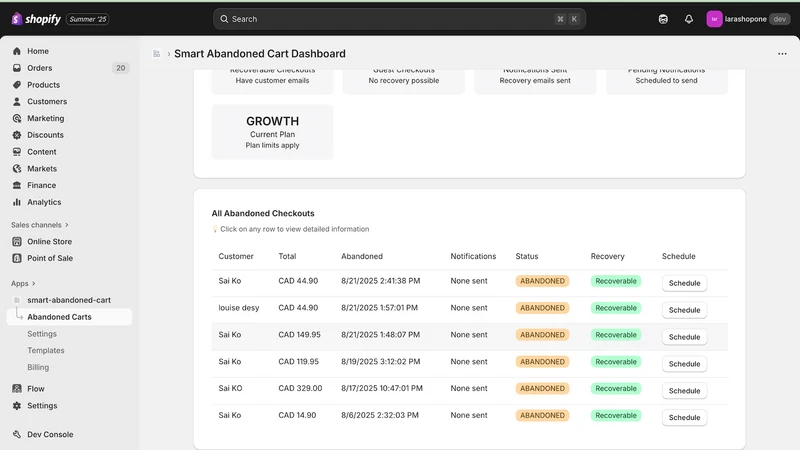
Task: Click the Discounts badge icon
Action: point(17,135)
